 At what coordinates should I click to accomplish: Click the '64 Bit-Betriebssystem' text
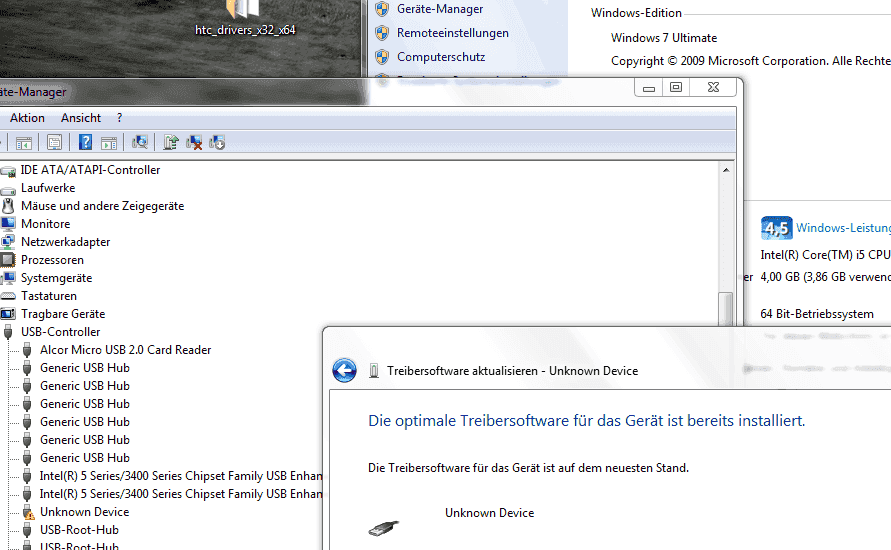click(817, 314)
